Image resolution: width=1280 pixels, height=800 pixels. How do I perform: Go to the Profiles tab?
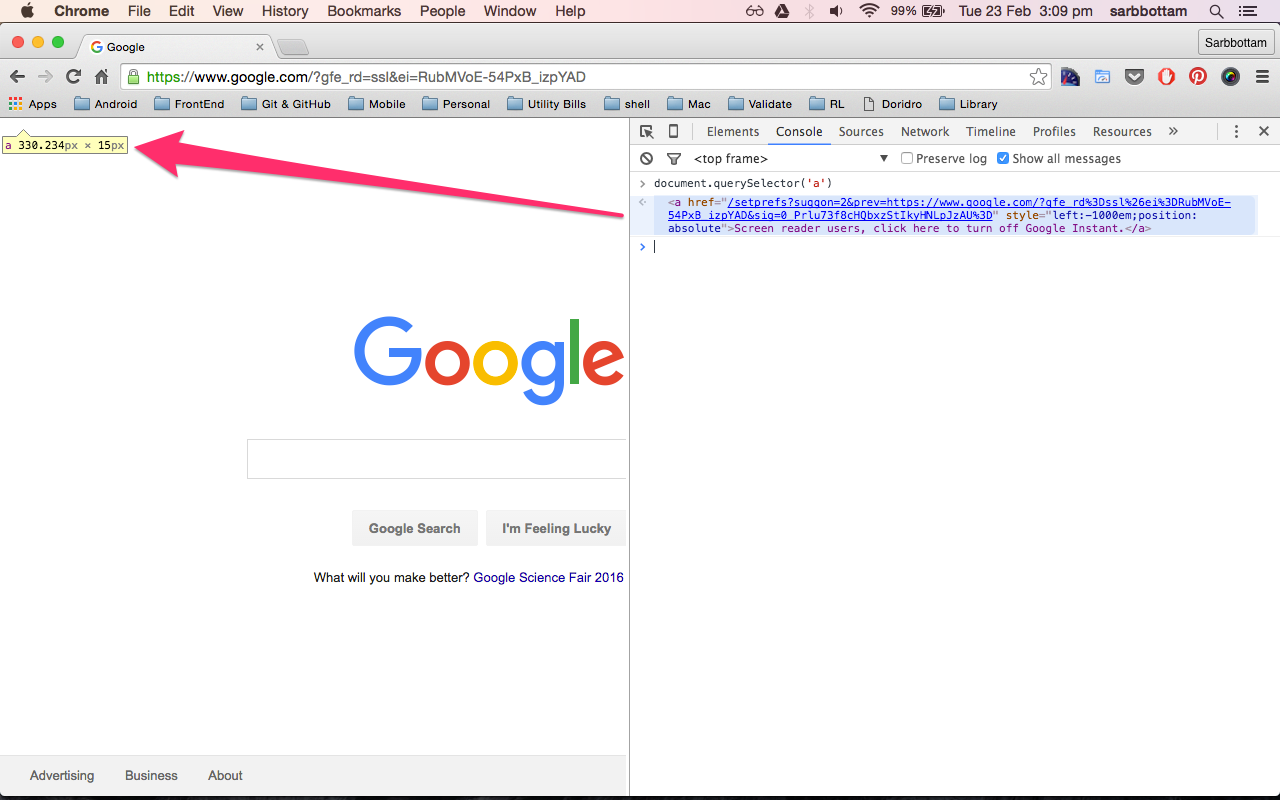(1054, 131)
